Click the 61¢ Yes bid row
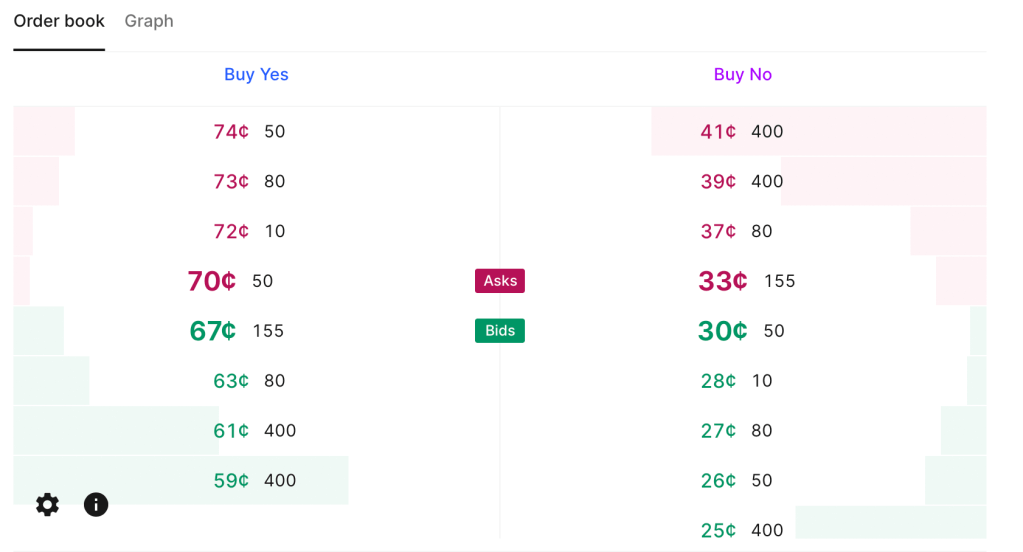This screenshot has height=552, width=1023. (231, 431)
